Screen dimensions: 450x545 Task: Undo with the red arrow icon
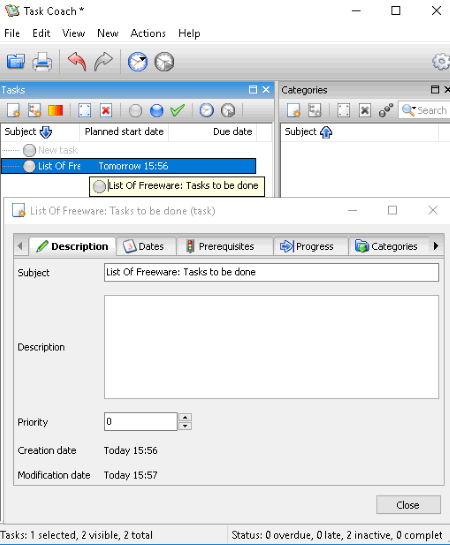77,62
